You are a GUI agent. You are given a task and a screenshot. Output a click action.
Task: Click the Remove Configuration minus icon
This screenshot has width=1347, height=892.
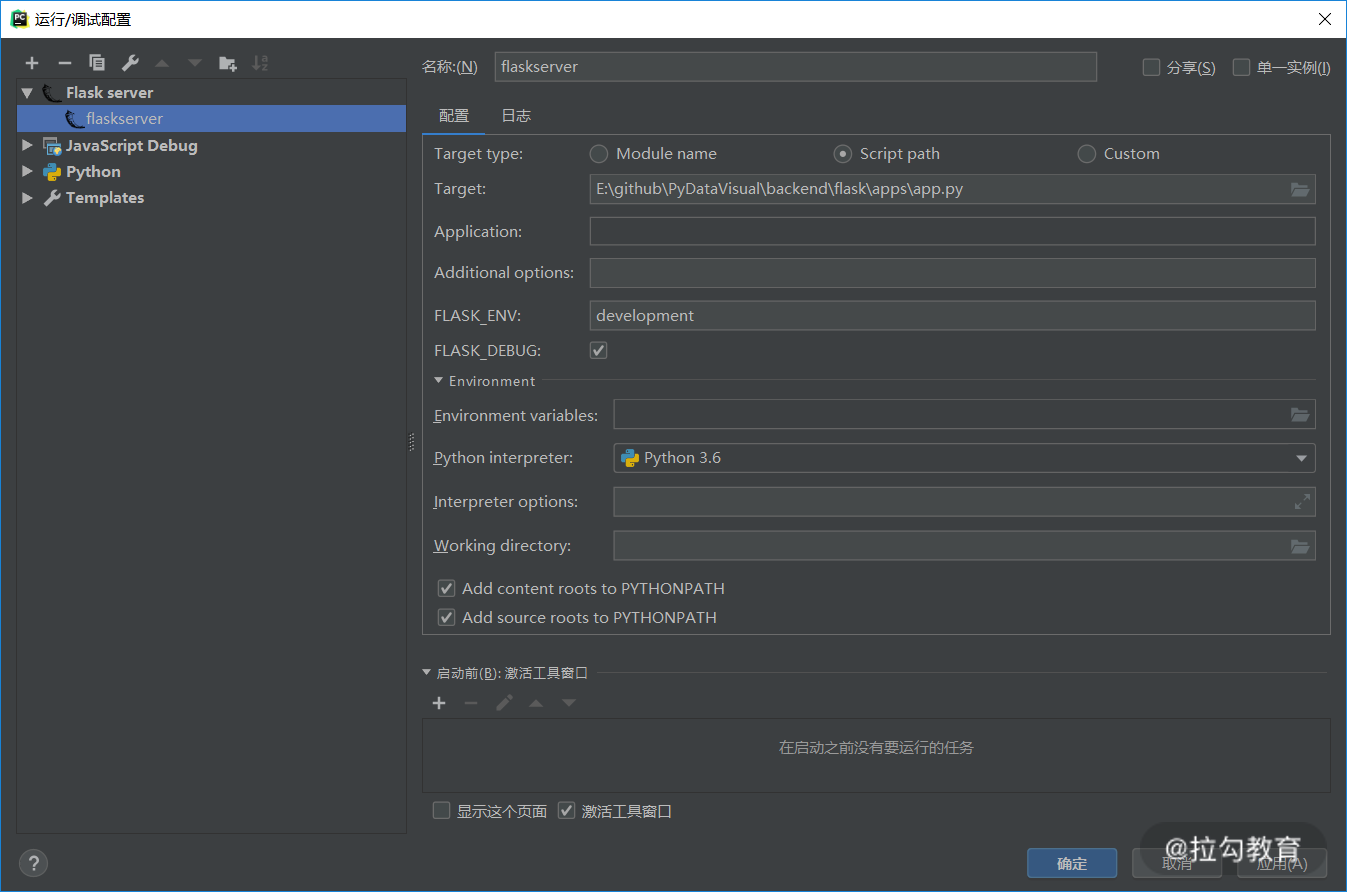65,63
